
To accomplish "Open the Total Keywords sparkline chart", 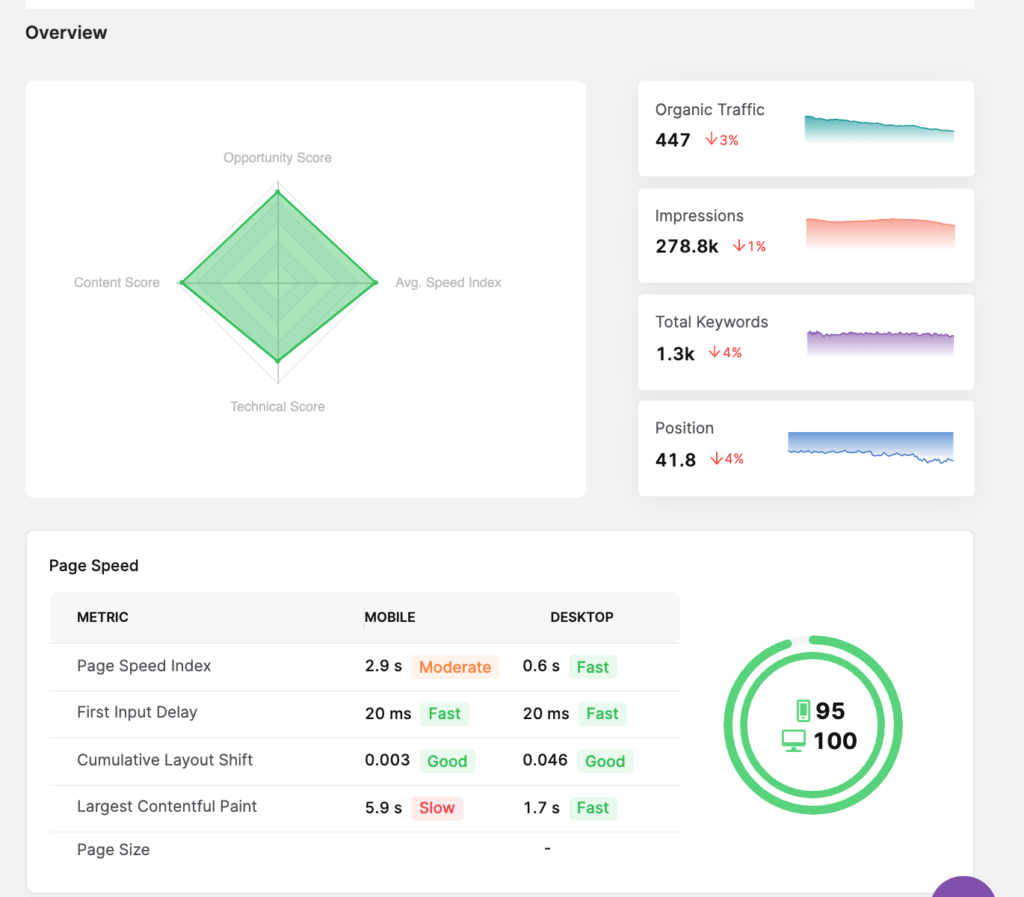I will tap(880, 343).
